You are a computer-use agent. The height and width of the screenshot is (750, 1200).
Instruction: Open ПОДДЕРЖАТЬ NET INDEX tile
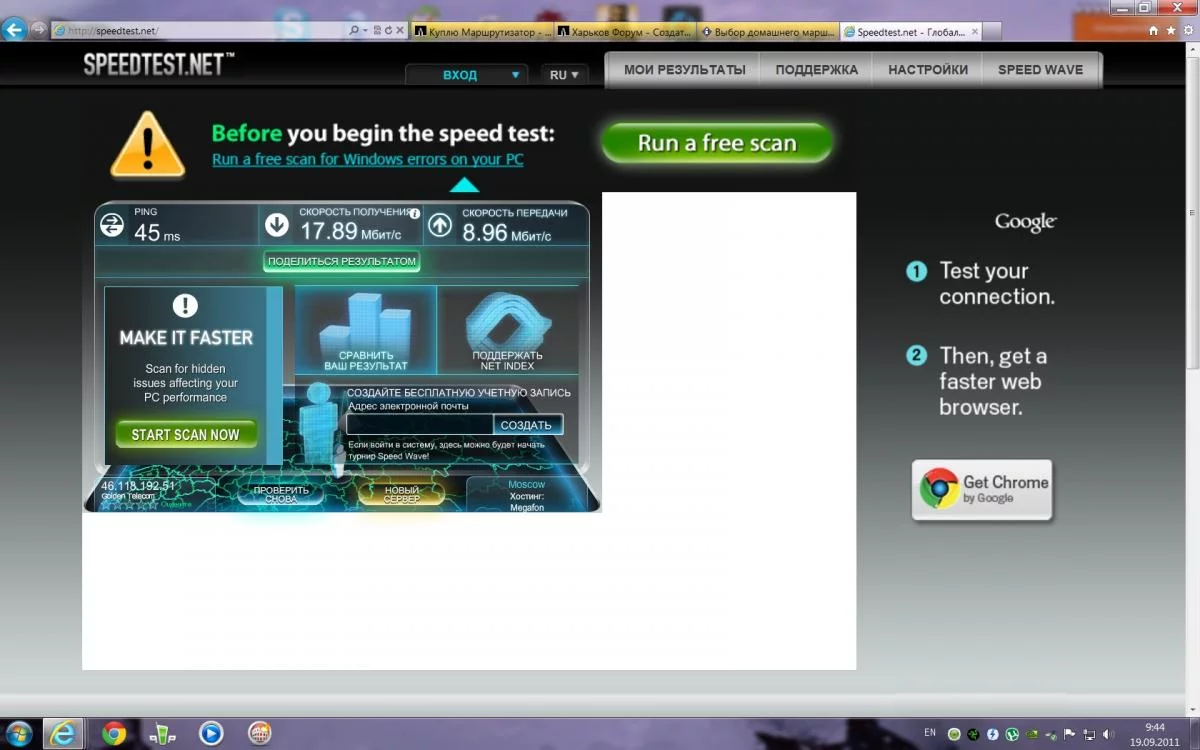point(508,330)
